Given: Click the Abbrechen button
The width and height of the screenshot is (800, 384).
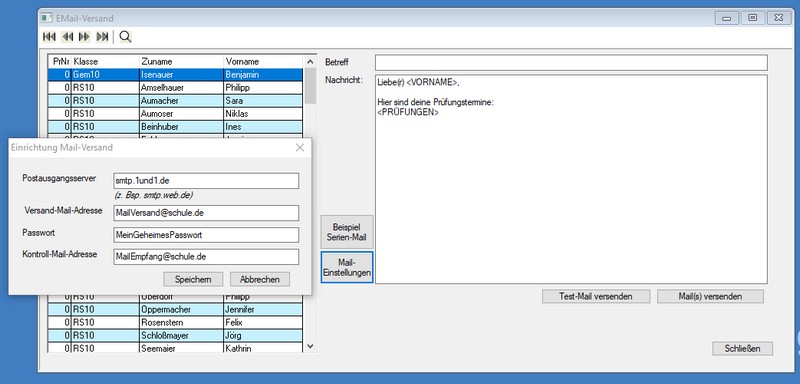Looking at the screenshot, I should coord(260,279).
